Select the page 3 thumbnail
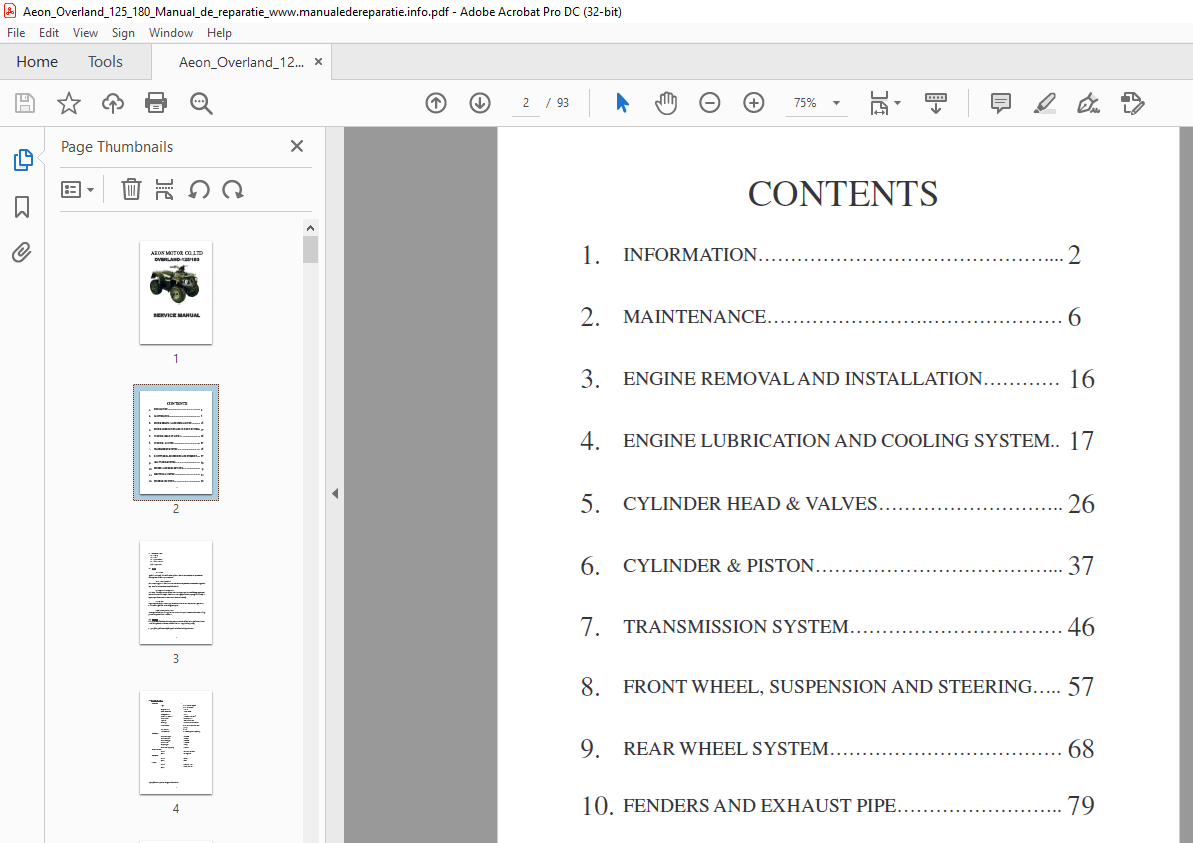The image size is (1193, 843). 176,593
